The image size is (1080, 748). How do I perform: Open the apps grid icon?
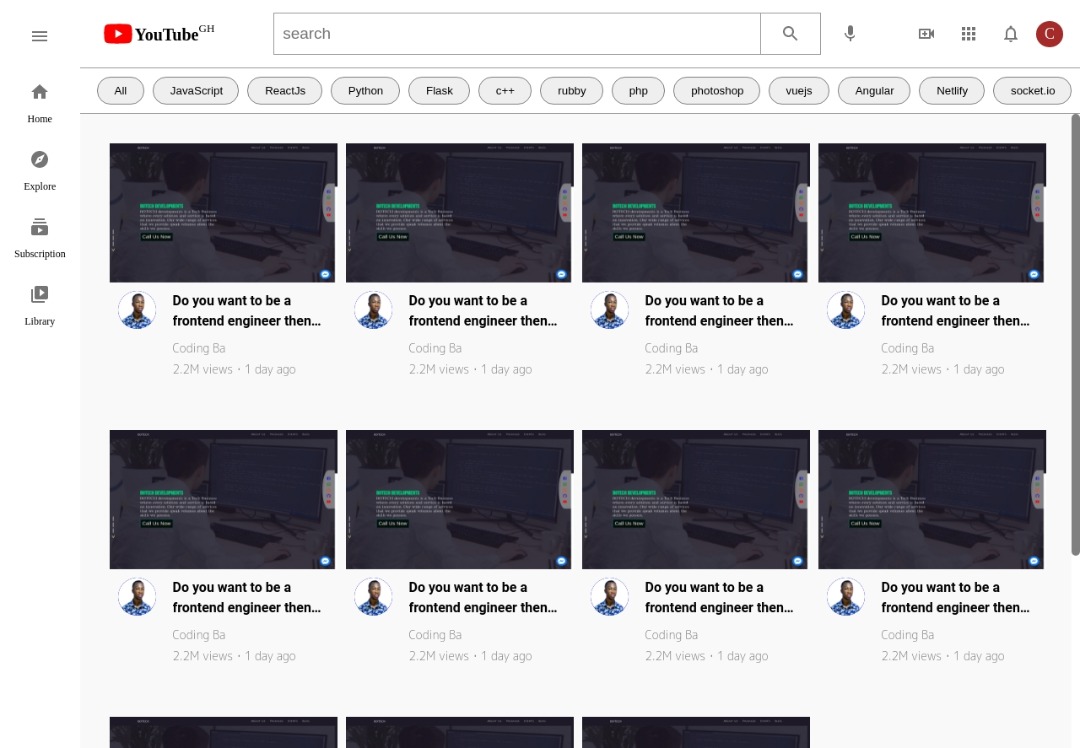pyautogui.click(x=968, y=34)
